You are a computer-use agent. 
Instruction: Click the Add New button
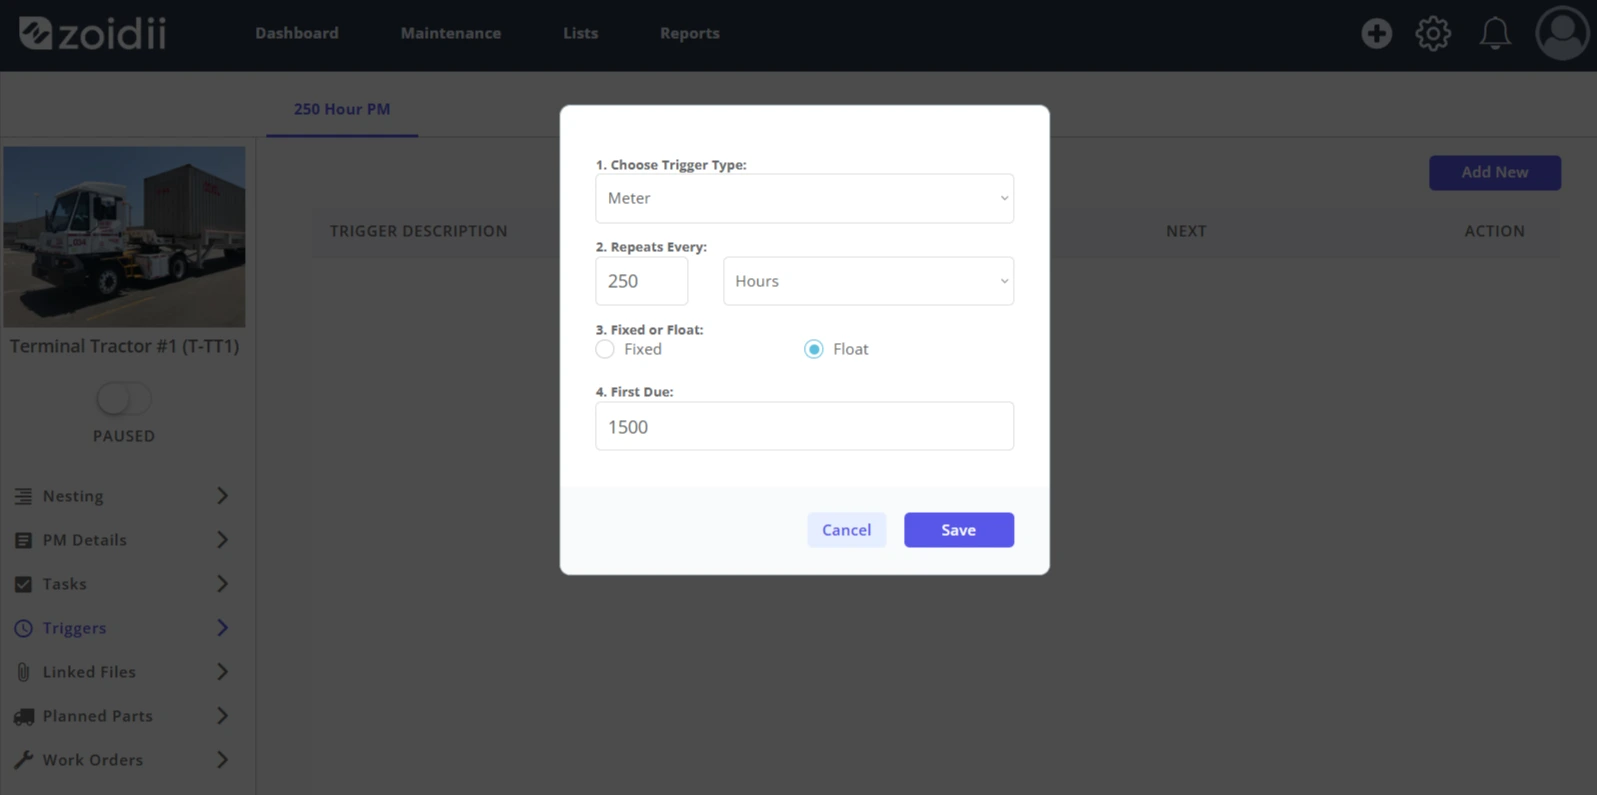1495,172
